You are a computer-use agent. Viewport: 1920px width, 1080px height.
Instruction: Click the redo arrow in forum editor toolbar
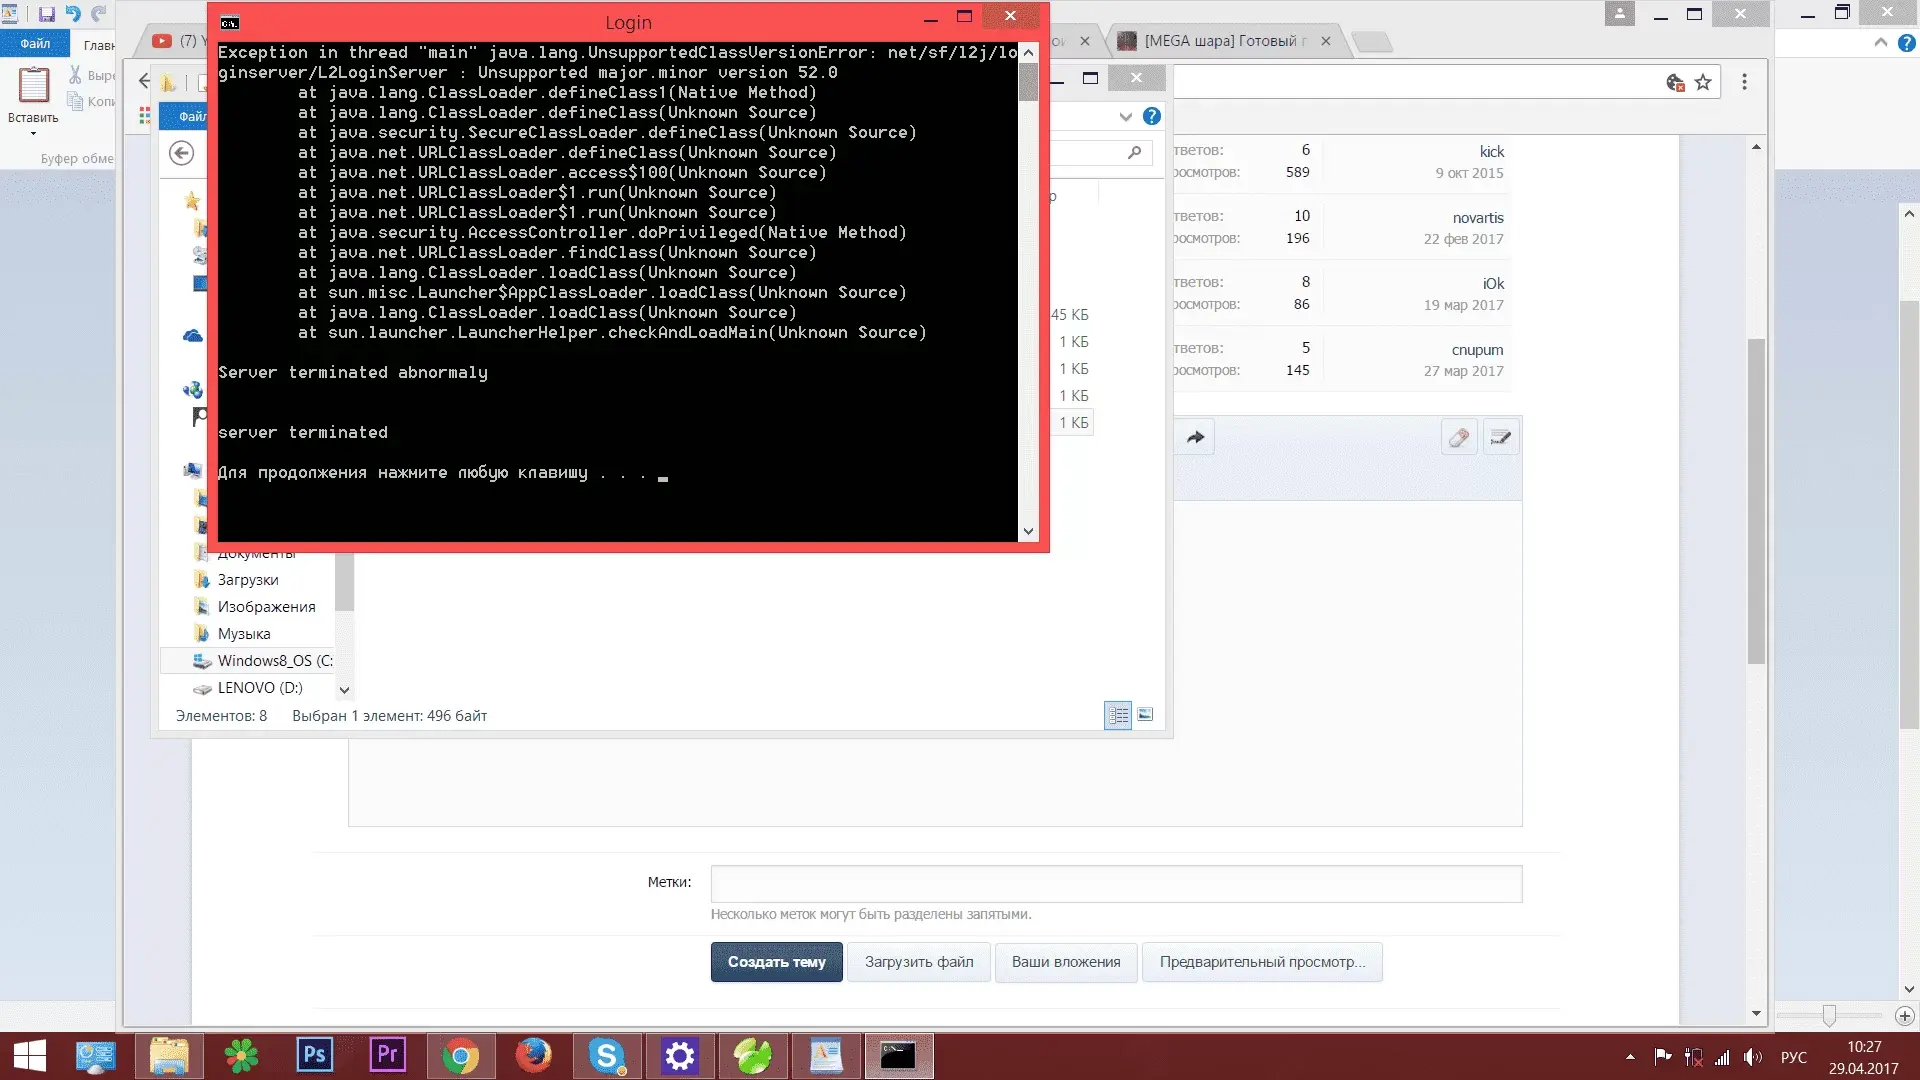[x=1195, y=437]
